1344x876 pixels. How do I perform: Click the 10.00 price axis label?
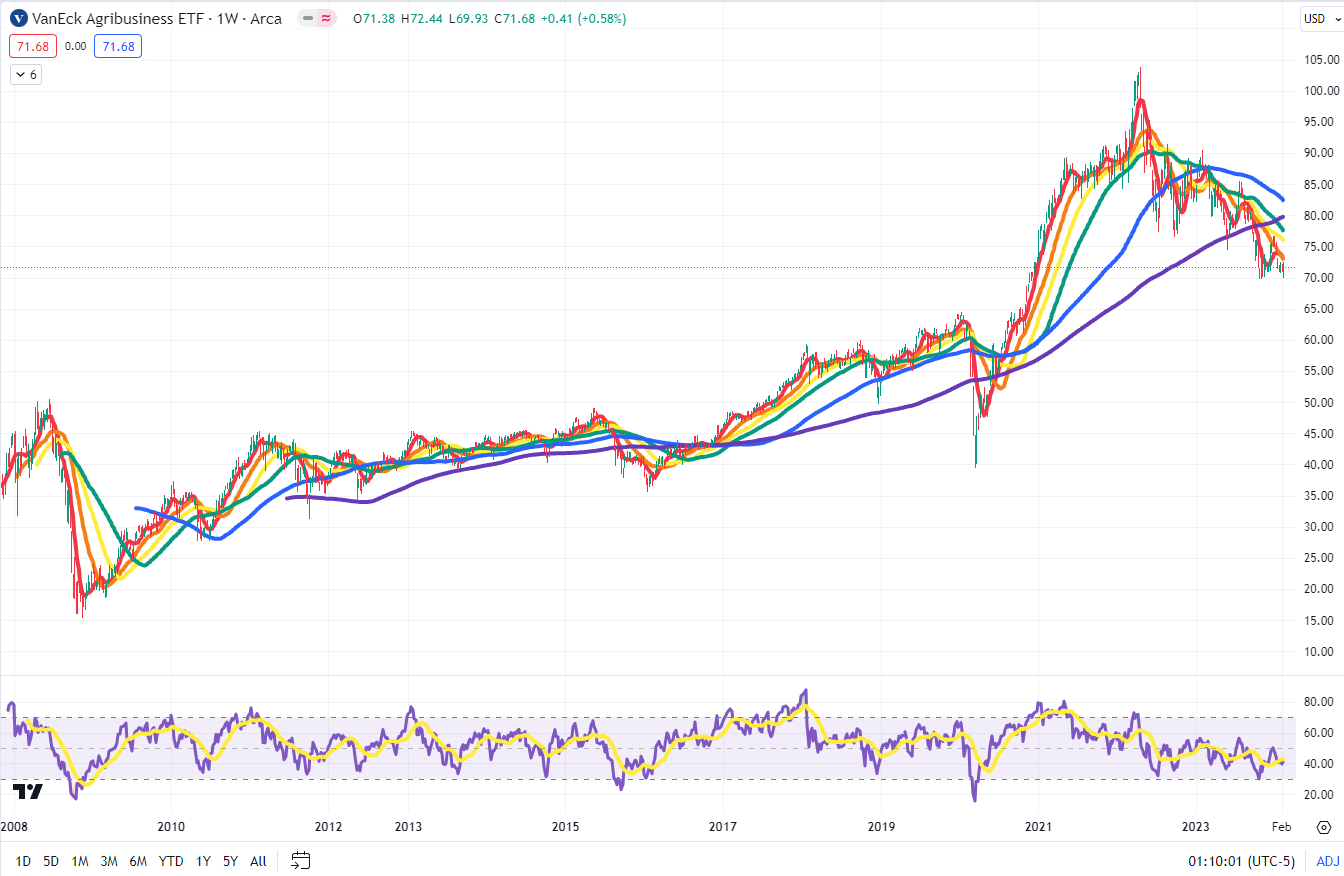pos(1319,651)
